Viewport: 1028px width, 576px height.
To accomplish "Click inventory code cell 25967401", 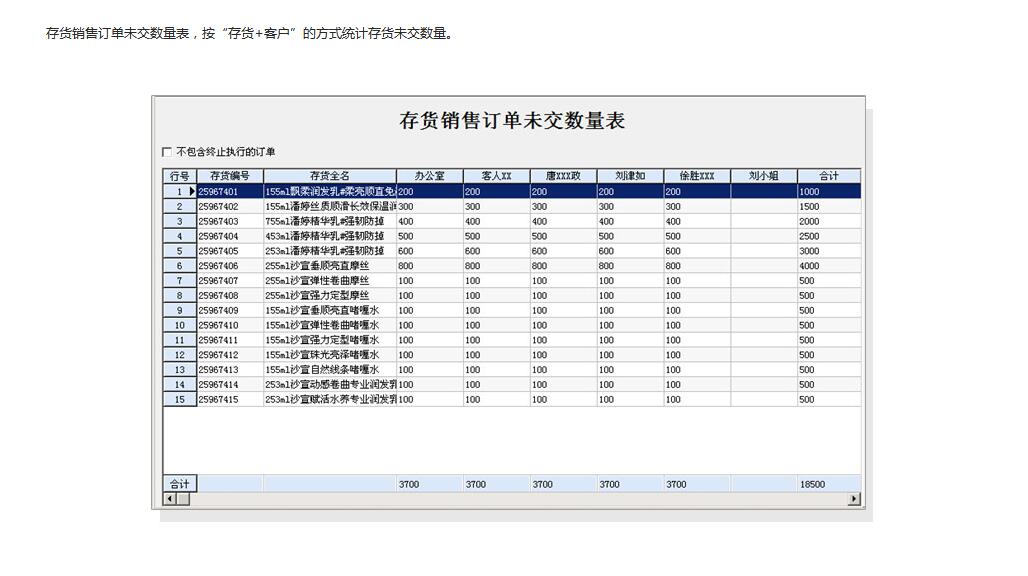I will [230, 191].
